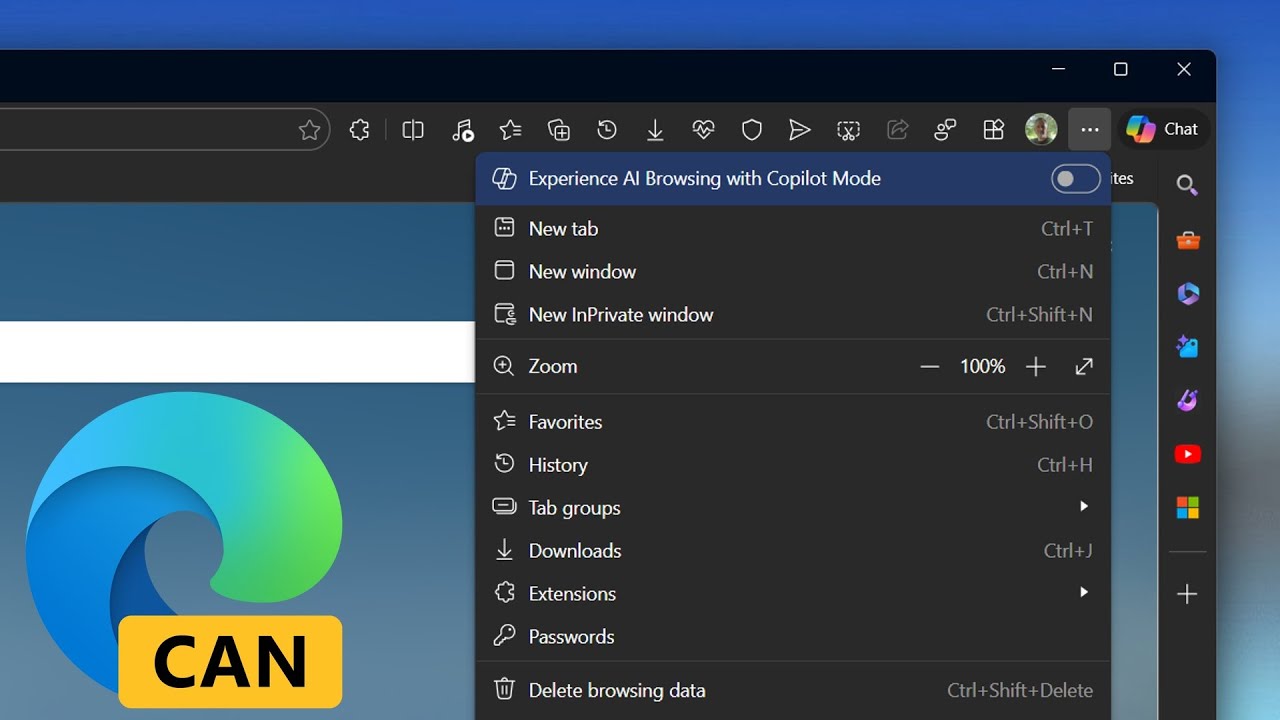Toggle the Copilot Mode switch
1280x720 pixels.
[x=1076, y=179]
